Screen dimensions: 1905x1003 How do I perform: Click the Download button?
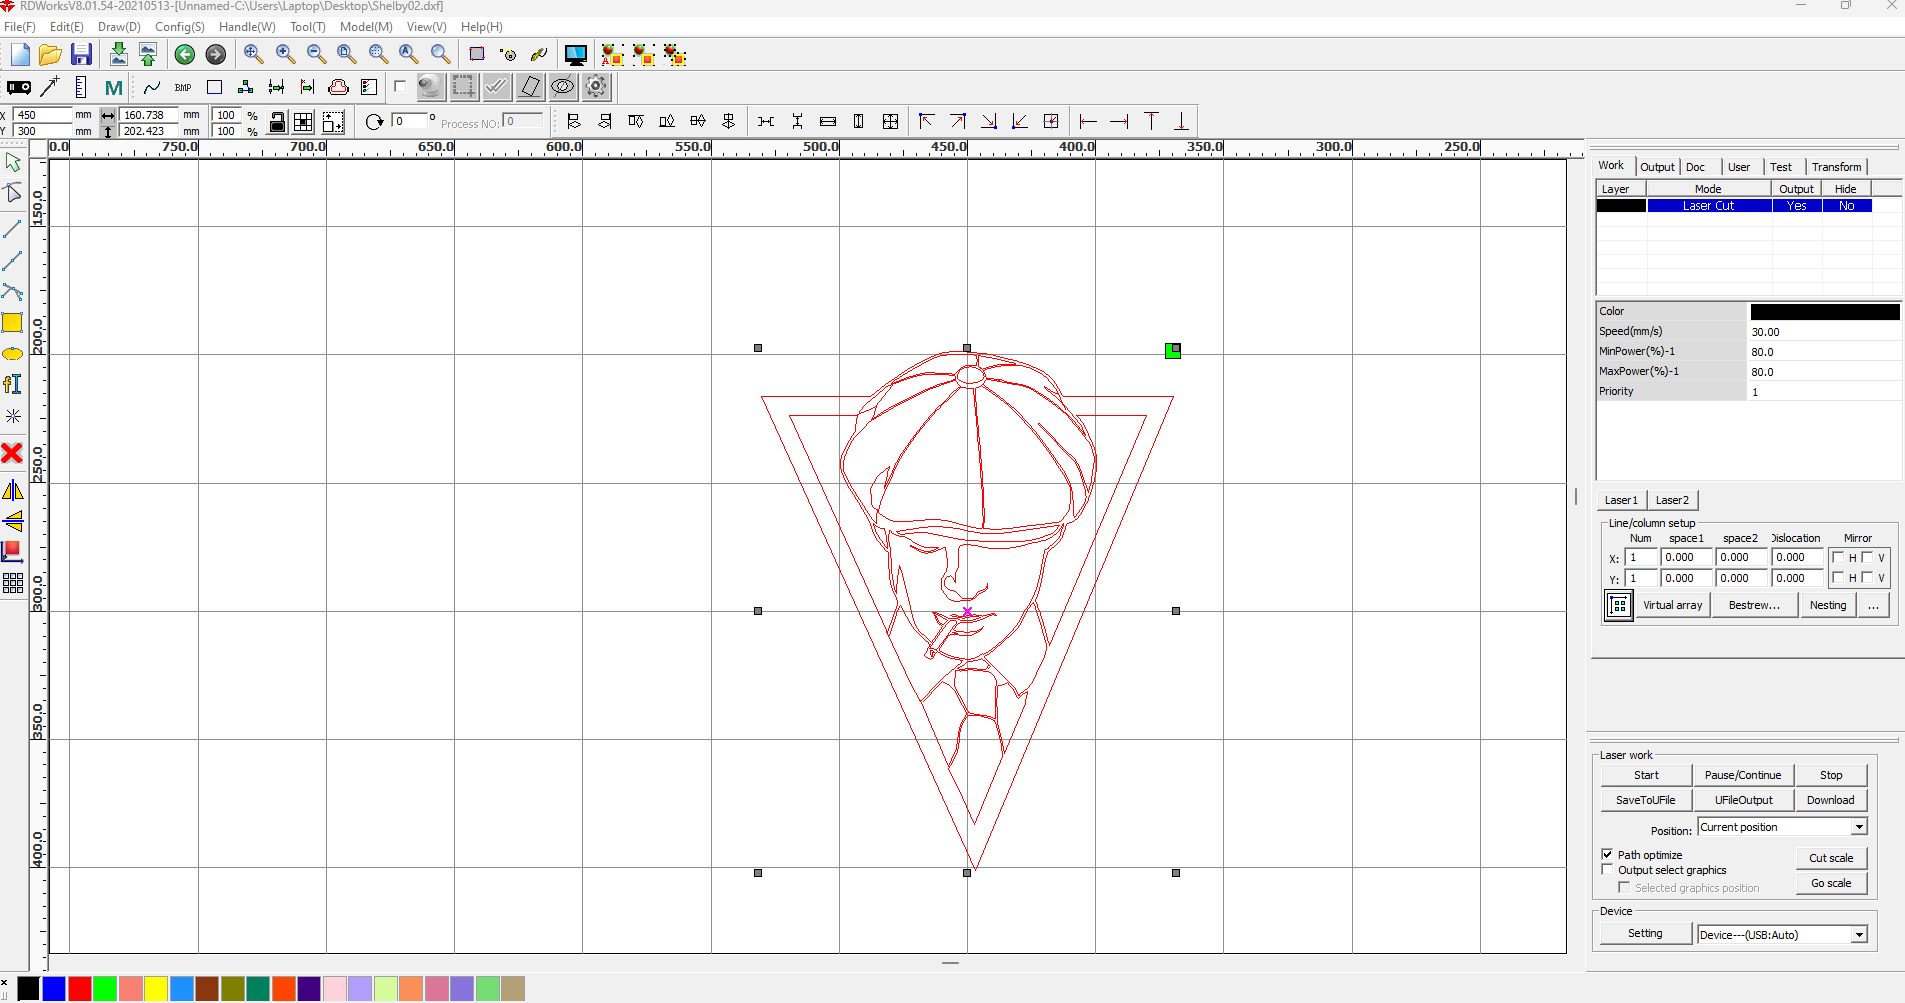[x=1830, y=800]
